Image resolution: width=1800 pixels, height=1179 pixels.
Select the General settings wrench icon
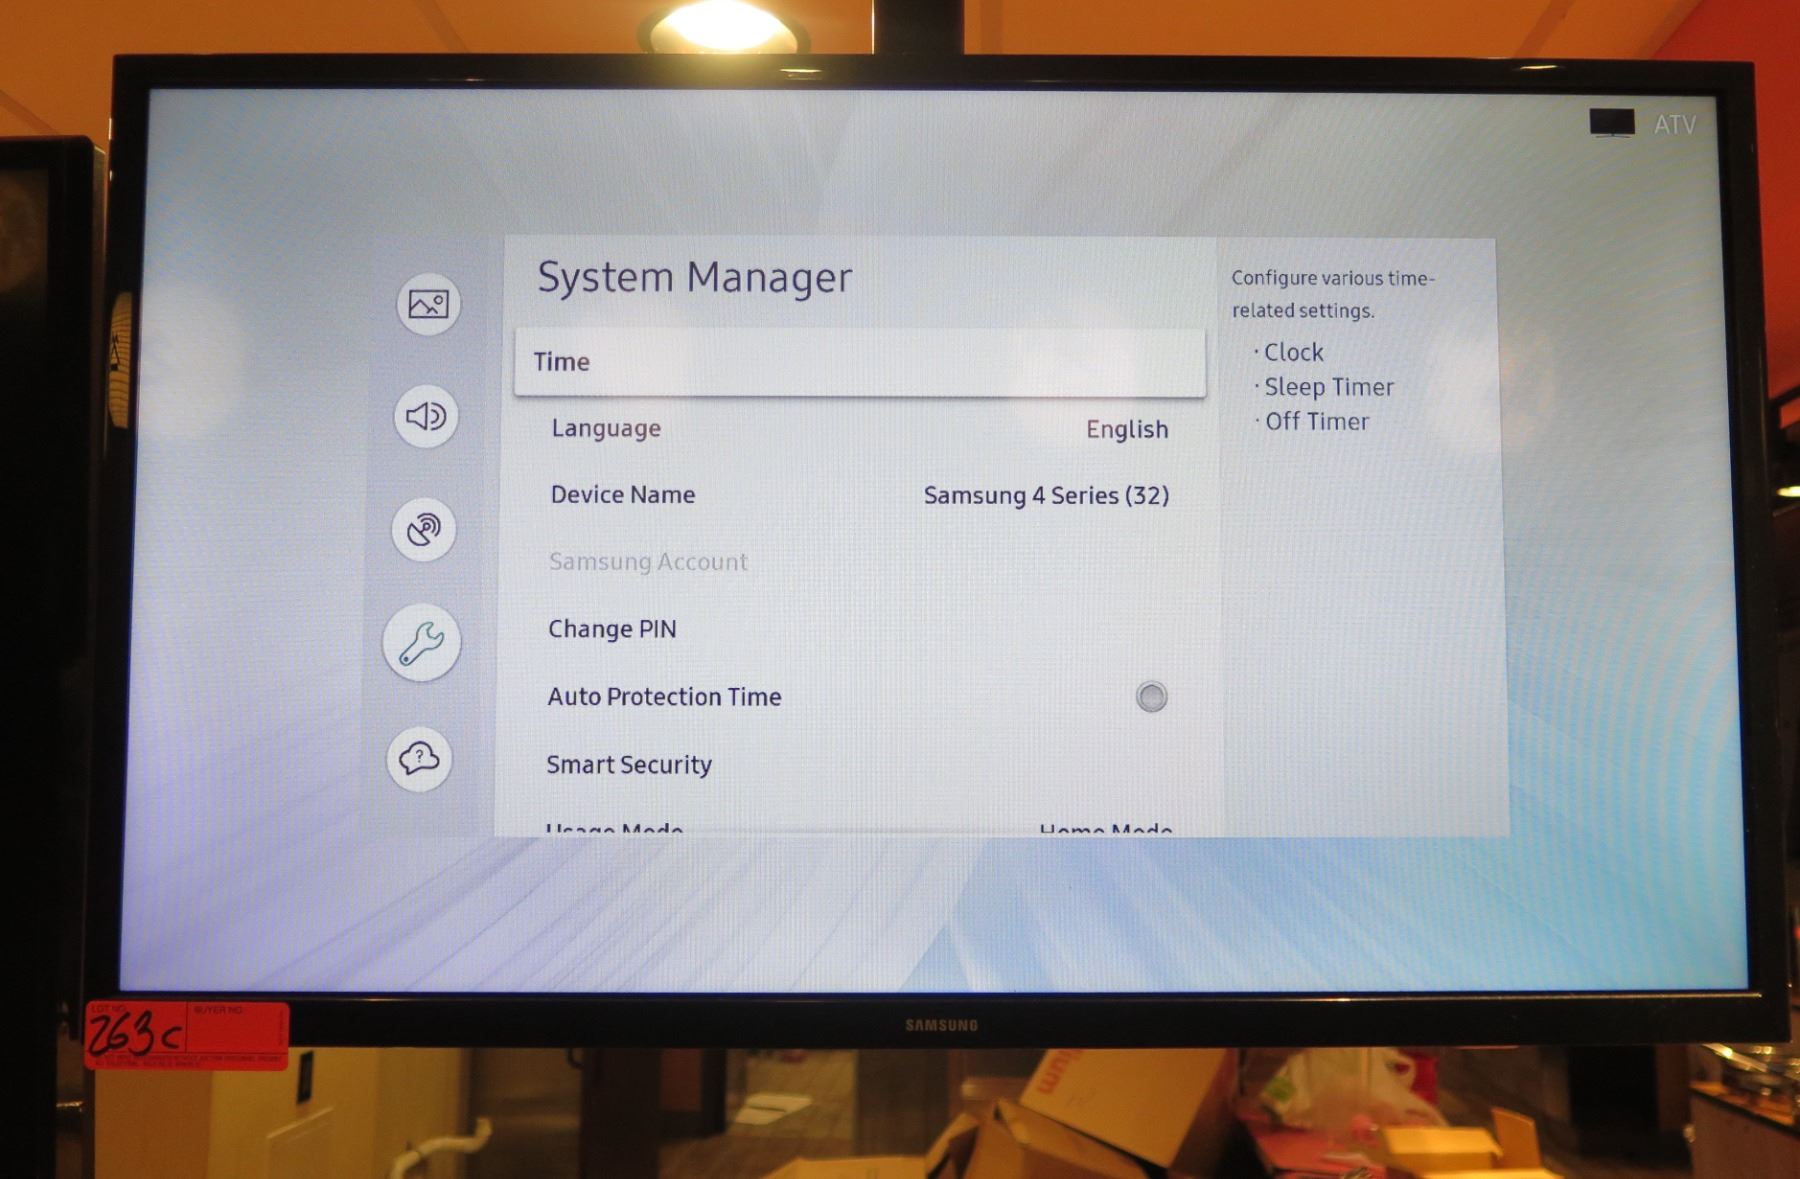(421, 643)
